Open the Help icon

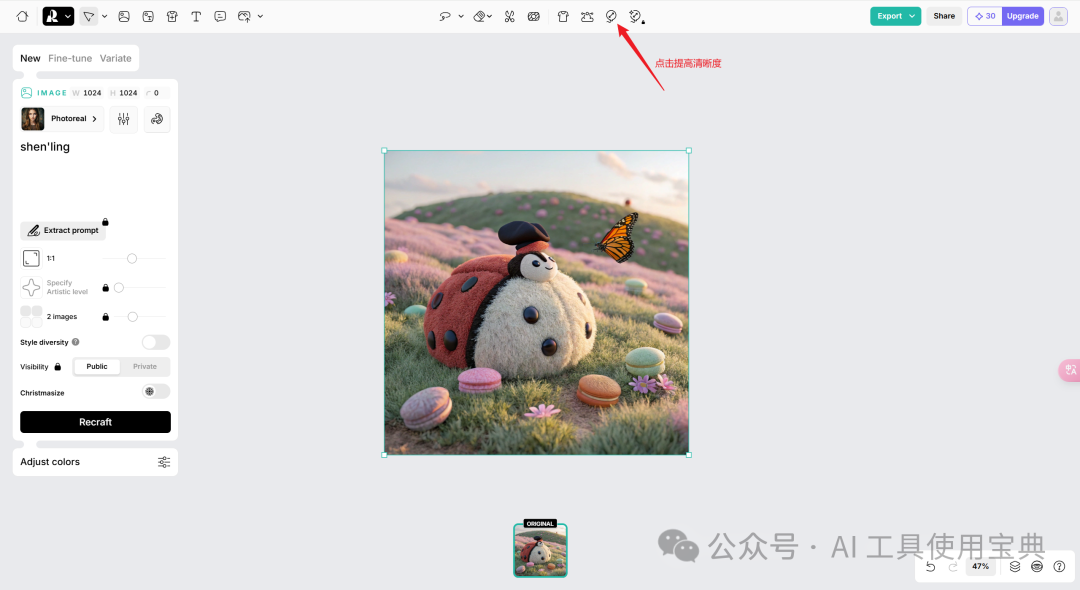coord(1059,566)
